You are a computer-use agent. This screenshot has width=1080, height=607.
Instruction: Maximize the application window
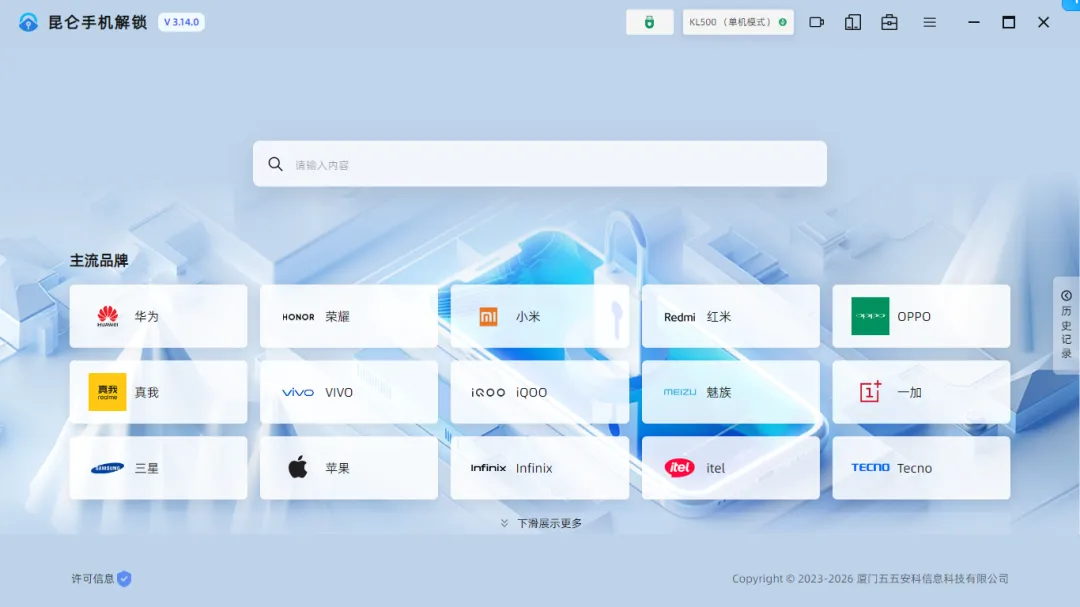coord(1008,22)
